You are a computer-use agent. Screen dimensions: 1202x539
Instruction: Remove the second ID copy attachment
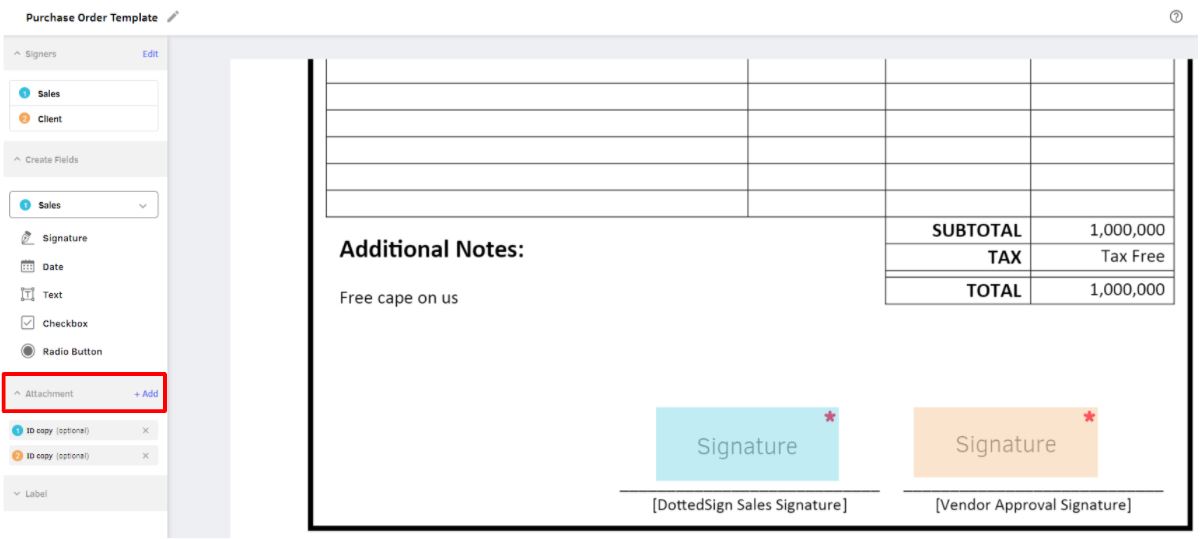click(x=145, y=455)
